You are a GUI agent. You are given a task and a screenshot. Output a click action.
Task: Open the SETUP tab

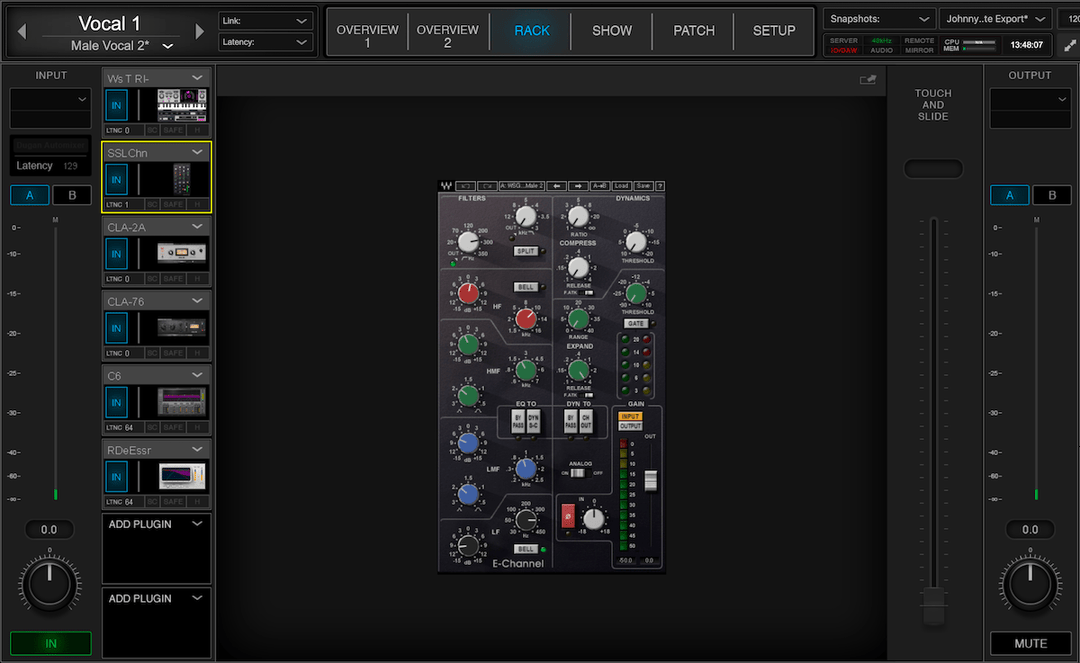pyautogui.click(x=773, y=31)
